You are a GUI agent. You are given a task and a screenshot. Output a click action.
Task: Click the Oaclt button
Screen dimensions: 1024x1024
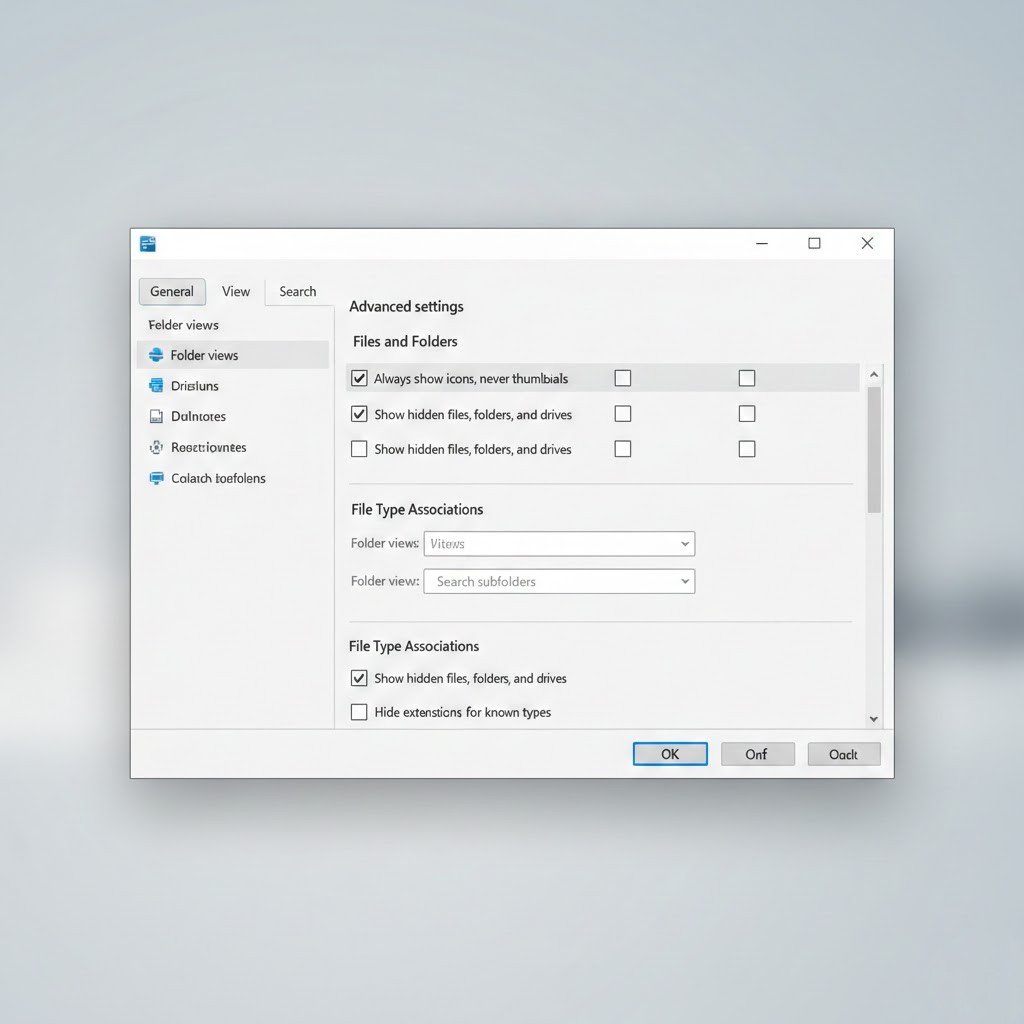[x=843, y=754]
